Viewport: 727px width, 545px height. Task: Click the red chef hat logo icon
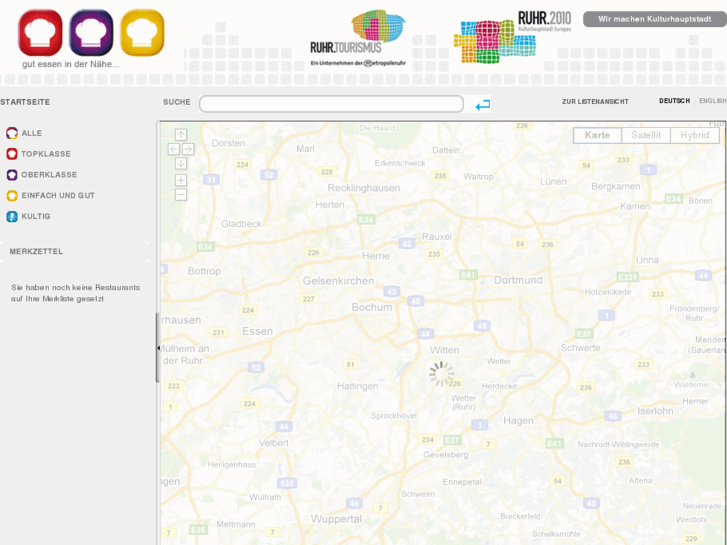click(x=40, y=33)
